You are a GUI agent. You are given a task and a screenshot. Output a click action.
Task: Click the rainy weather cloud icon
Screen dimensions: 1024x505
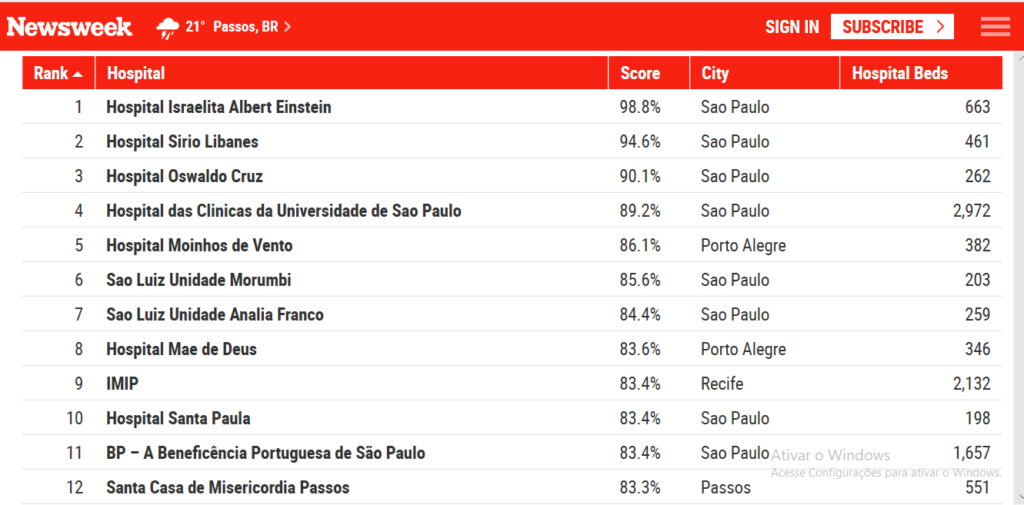point(168,28)
